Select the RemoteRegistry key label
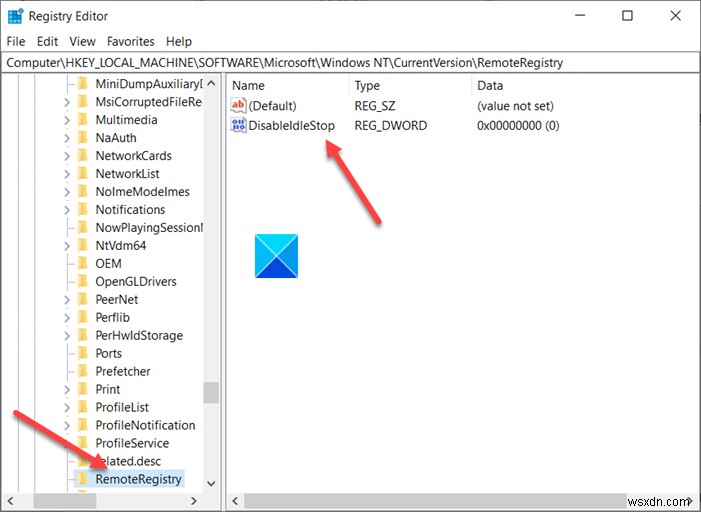 [138, 479]
